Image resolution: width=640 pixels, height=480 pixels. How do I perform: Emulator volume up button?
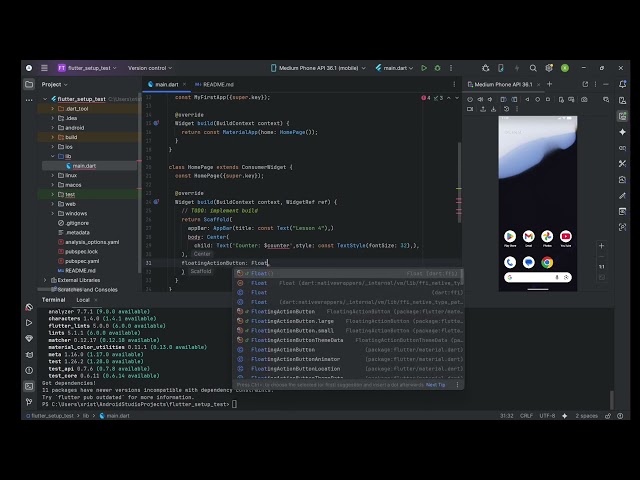480,99
